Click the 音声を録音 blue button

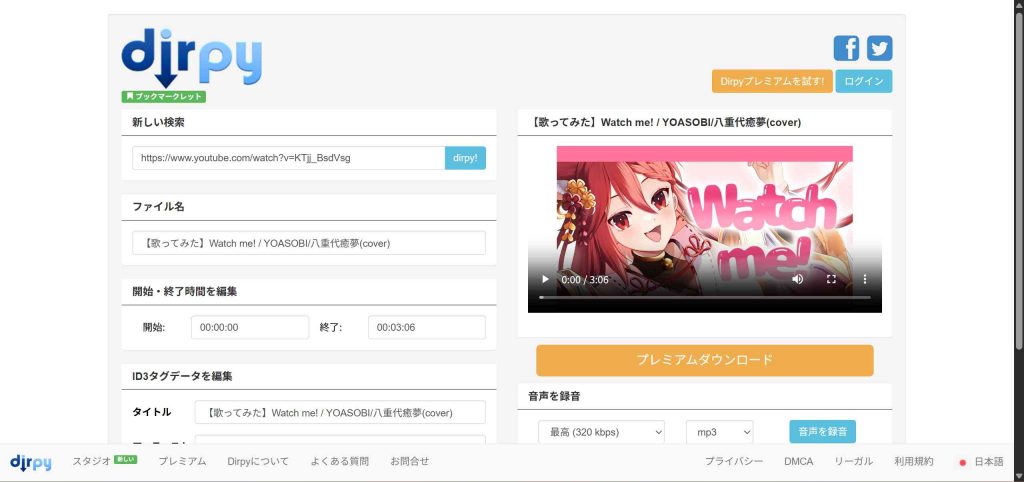click(822, 432)
